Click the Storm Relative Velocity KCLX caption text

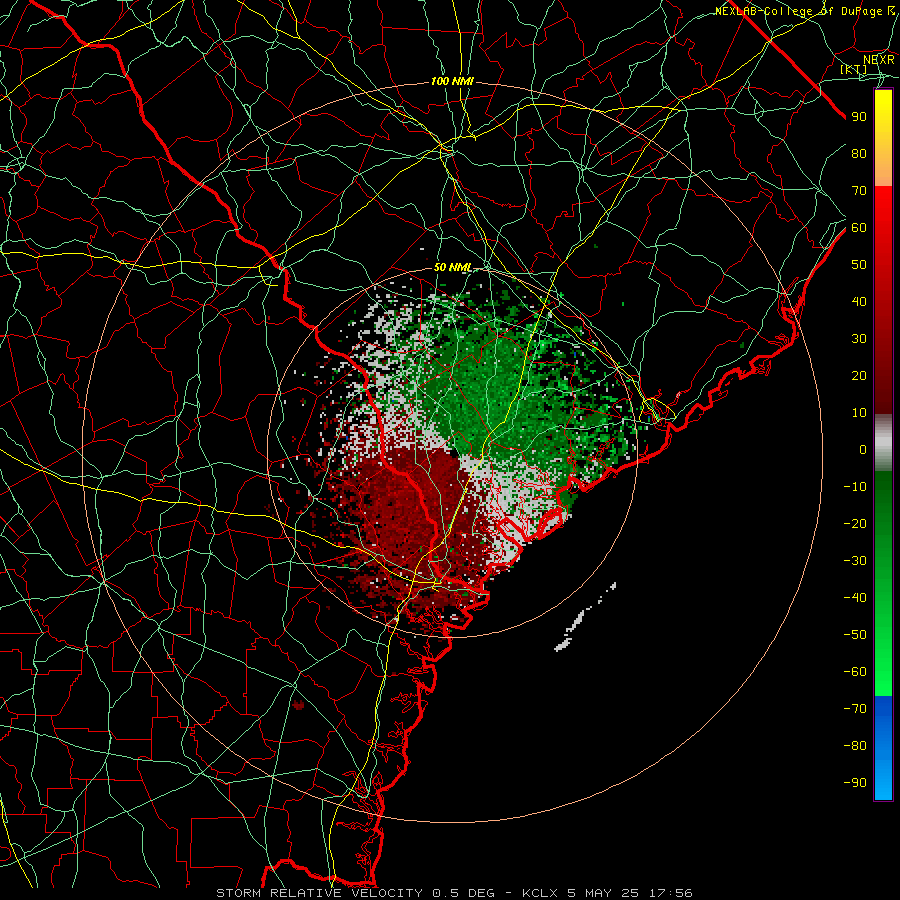click(x=454, y=893)
